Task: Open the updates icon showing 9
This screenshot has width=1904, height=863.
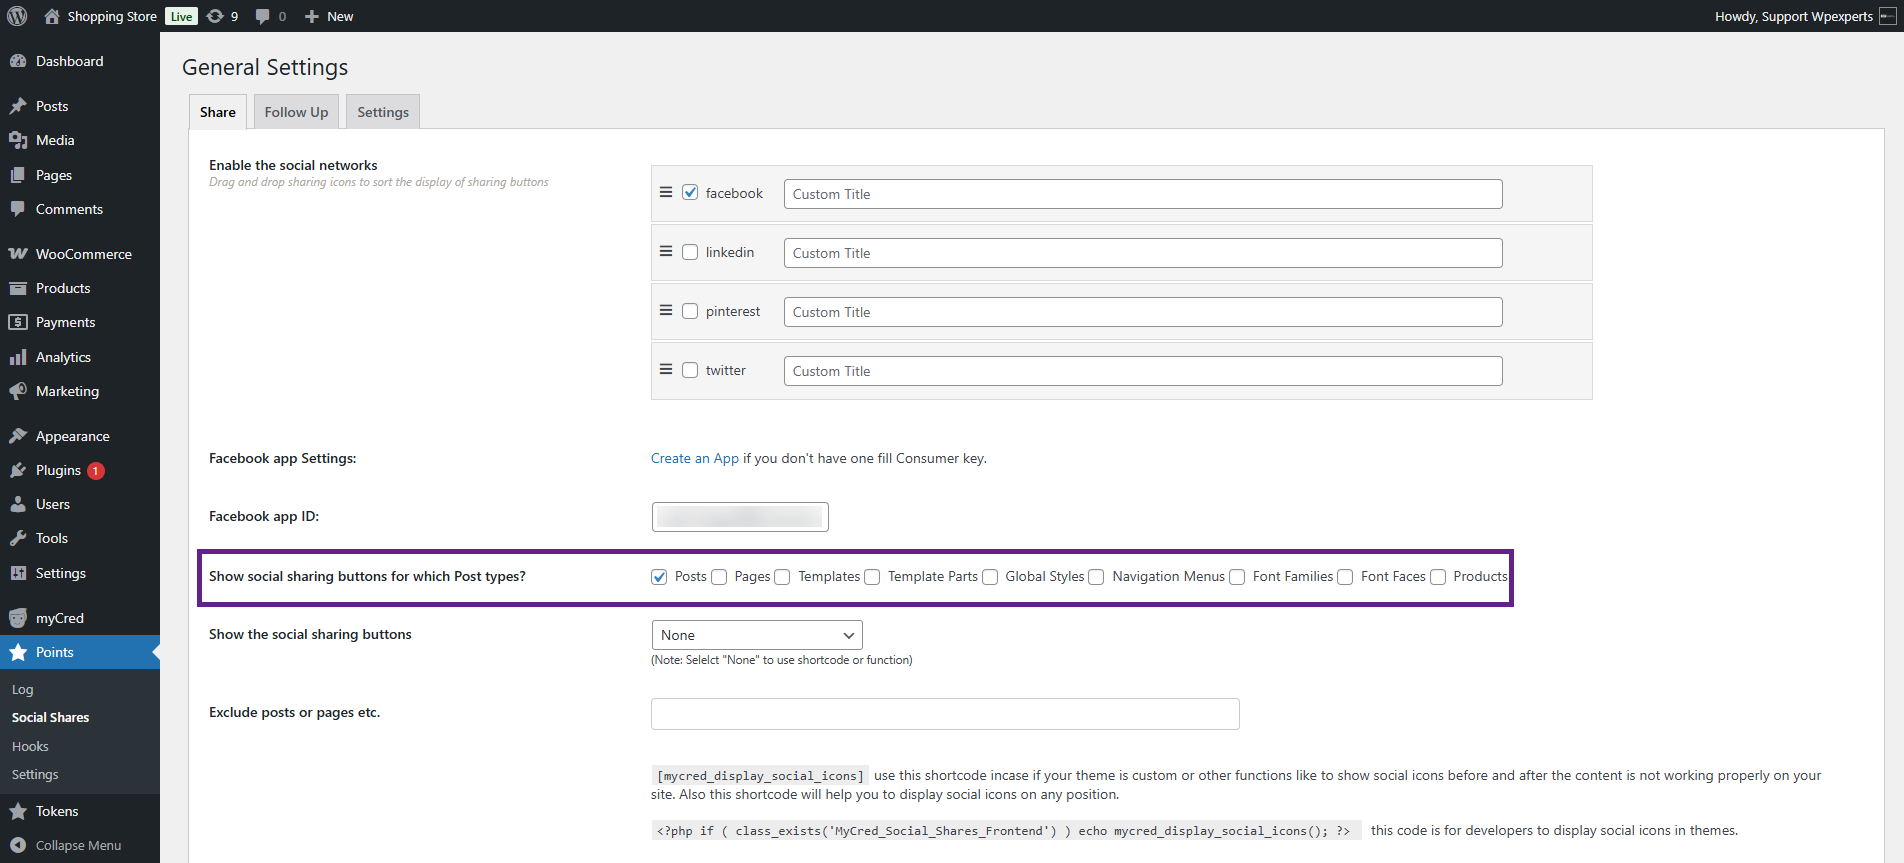Action: click(222, 16)
